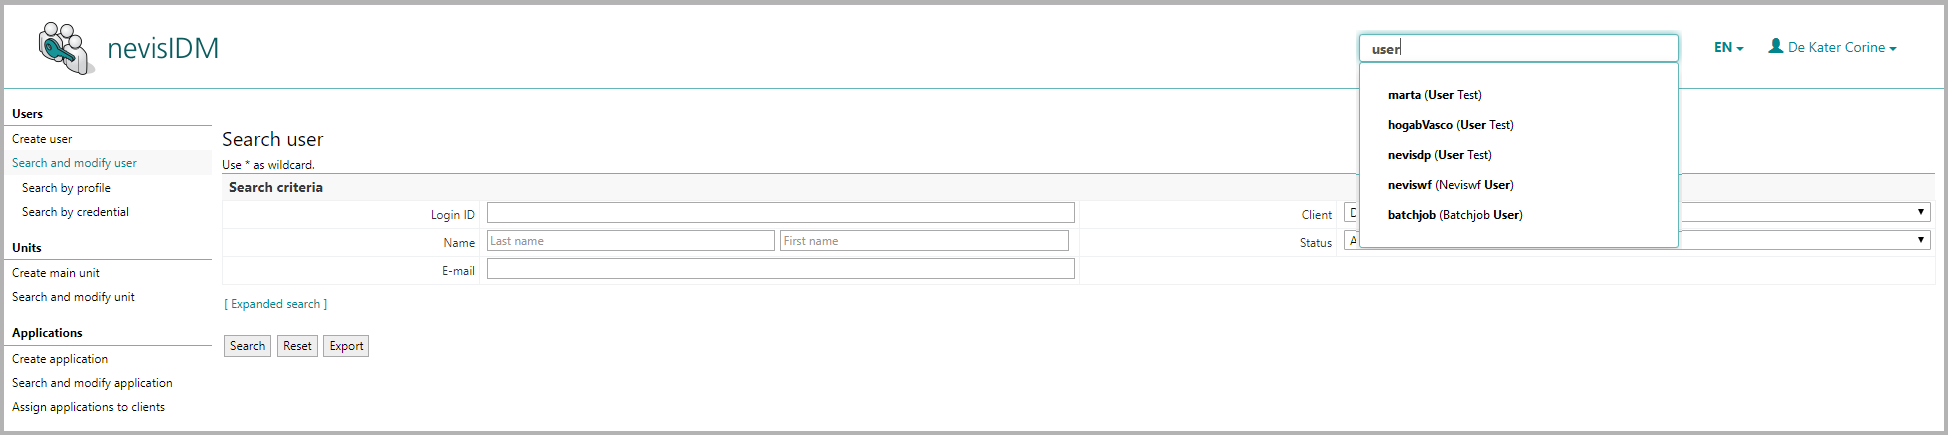
Task: Go to Search by credential
Action: [75, 212]
